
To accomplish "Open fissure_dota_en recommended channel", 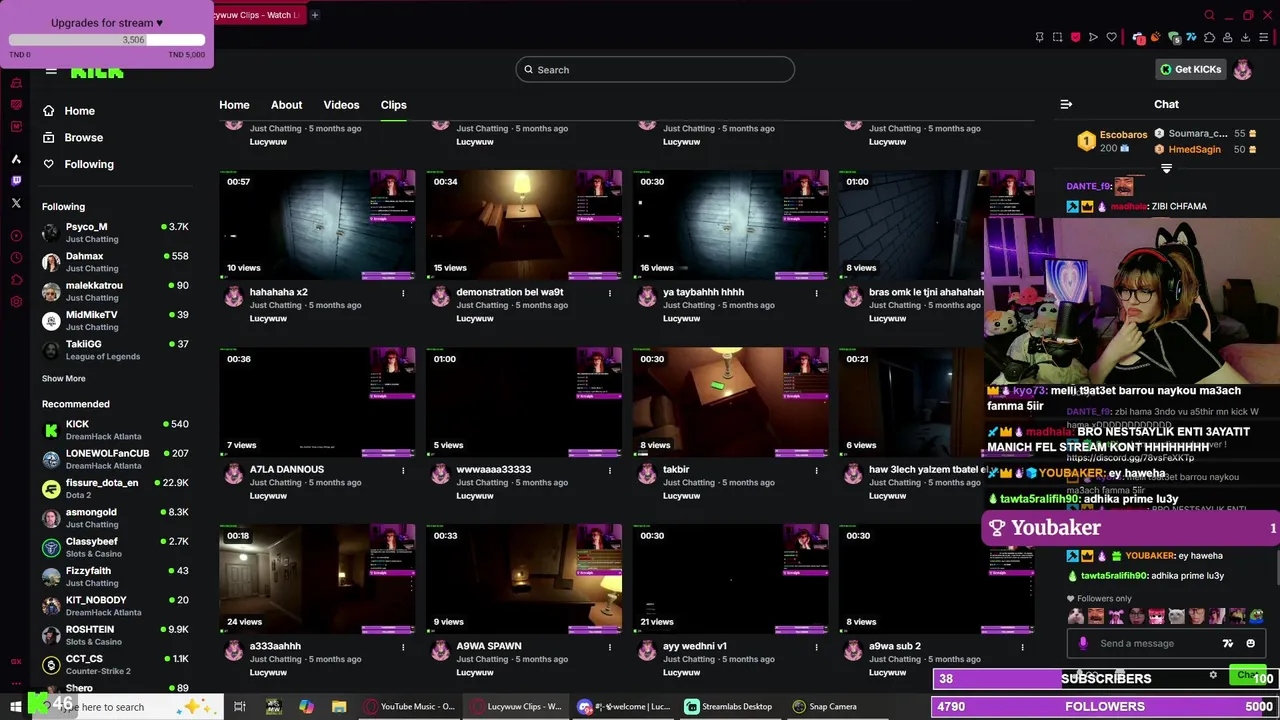I will [115, 488].
